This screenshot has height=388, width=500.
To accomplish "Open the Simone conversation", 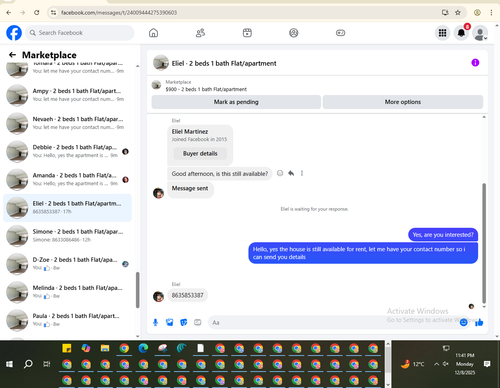I will click(x=67, y=236).
